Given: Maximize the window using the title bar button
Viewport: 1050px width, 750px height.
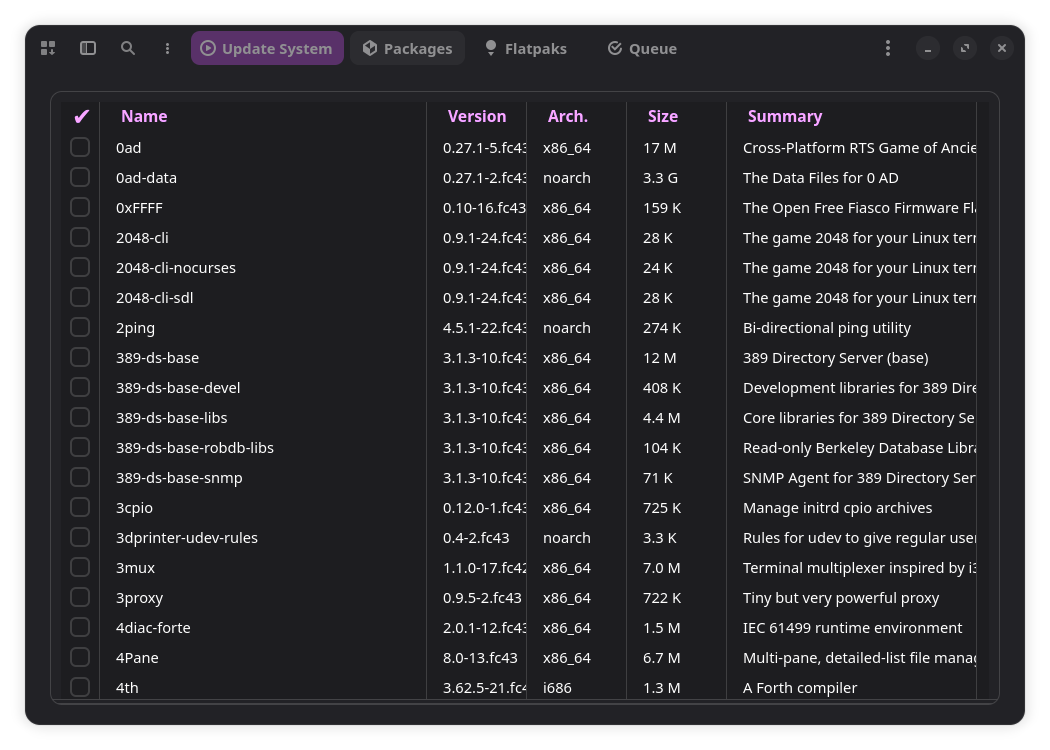Looking at the screenshot, I should pyautogui.click(x=964, y=48).
